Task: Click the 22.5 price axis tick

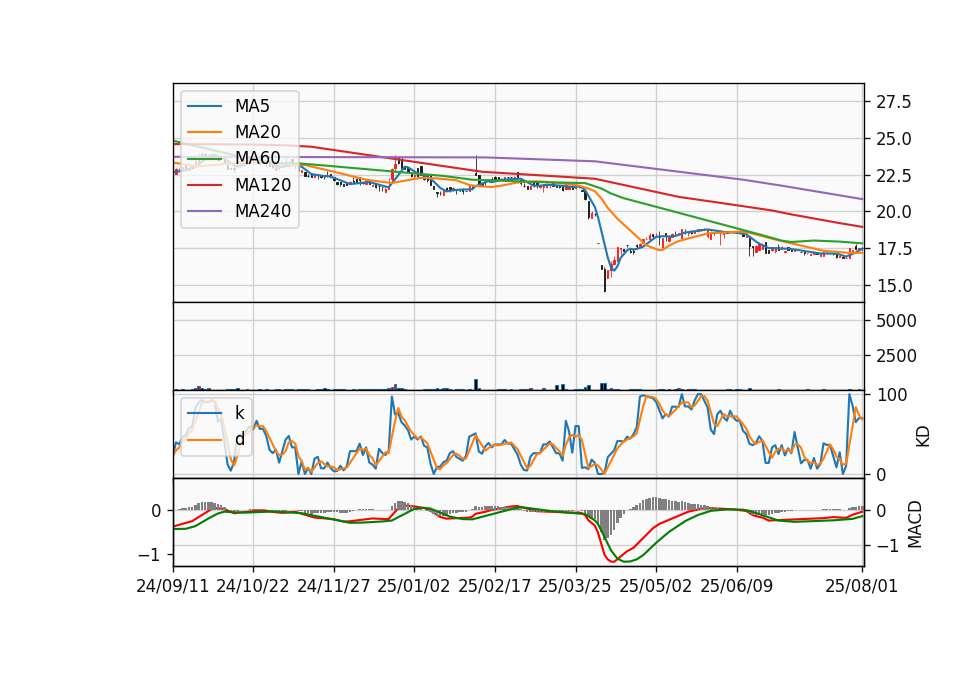Action: click(894, 176)
